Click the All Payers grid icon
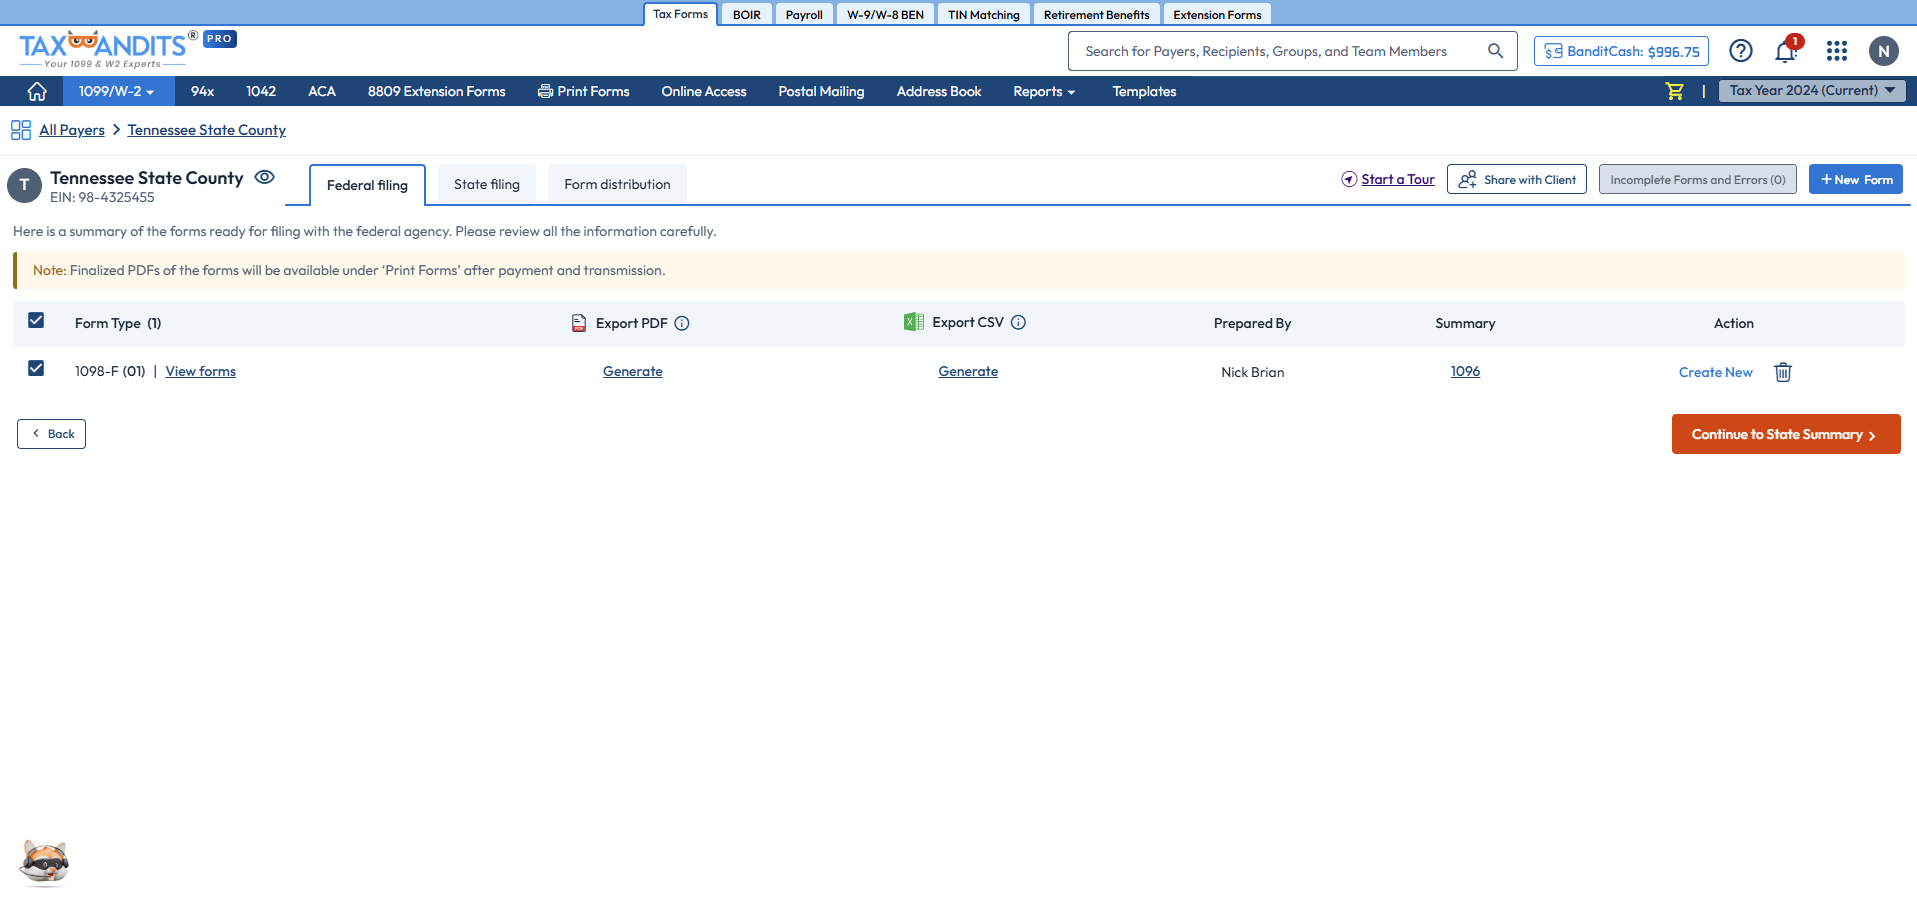 tap(21, 130)
